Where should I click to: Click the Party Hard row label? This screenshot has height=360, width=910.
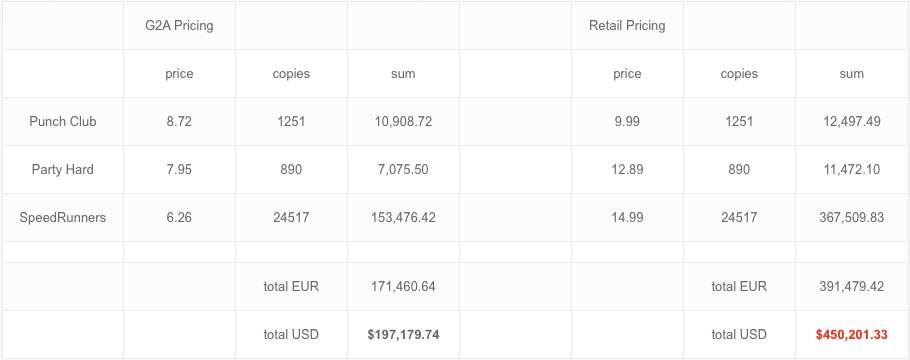point(63,170)
